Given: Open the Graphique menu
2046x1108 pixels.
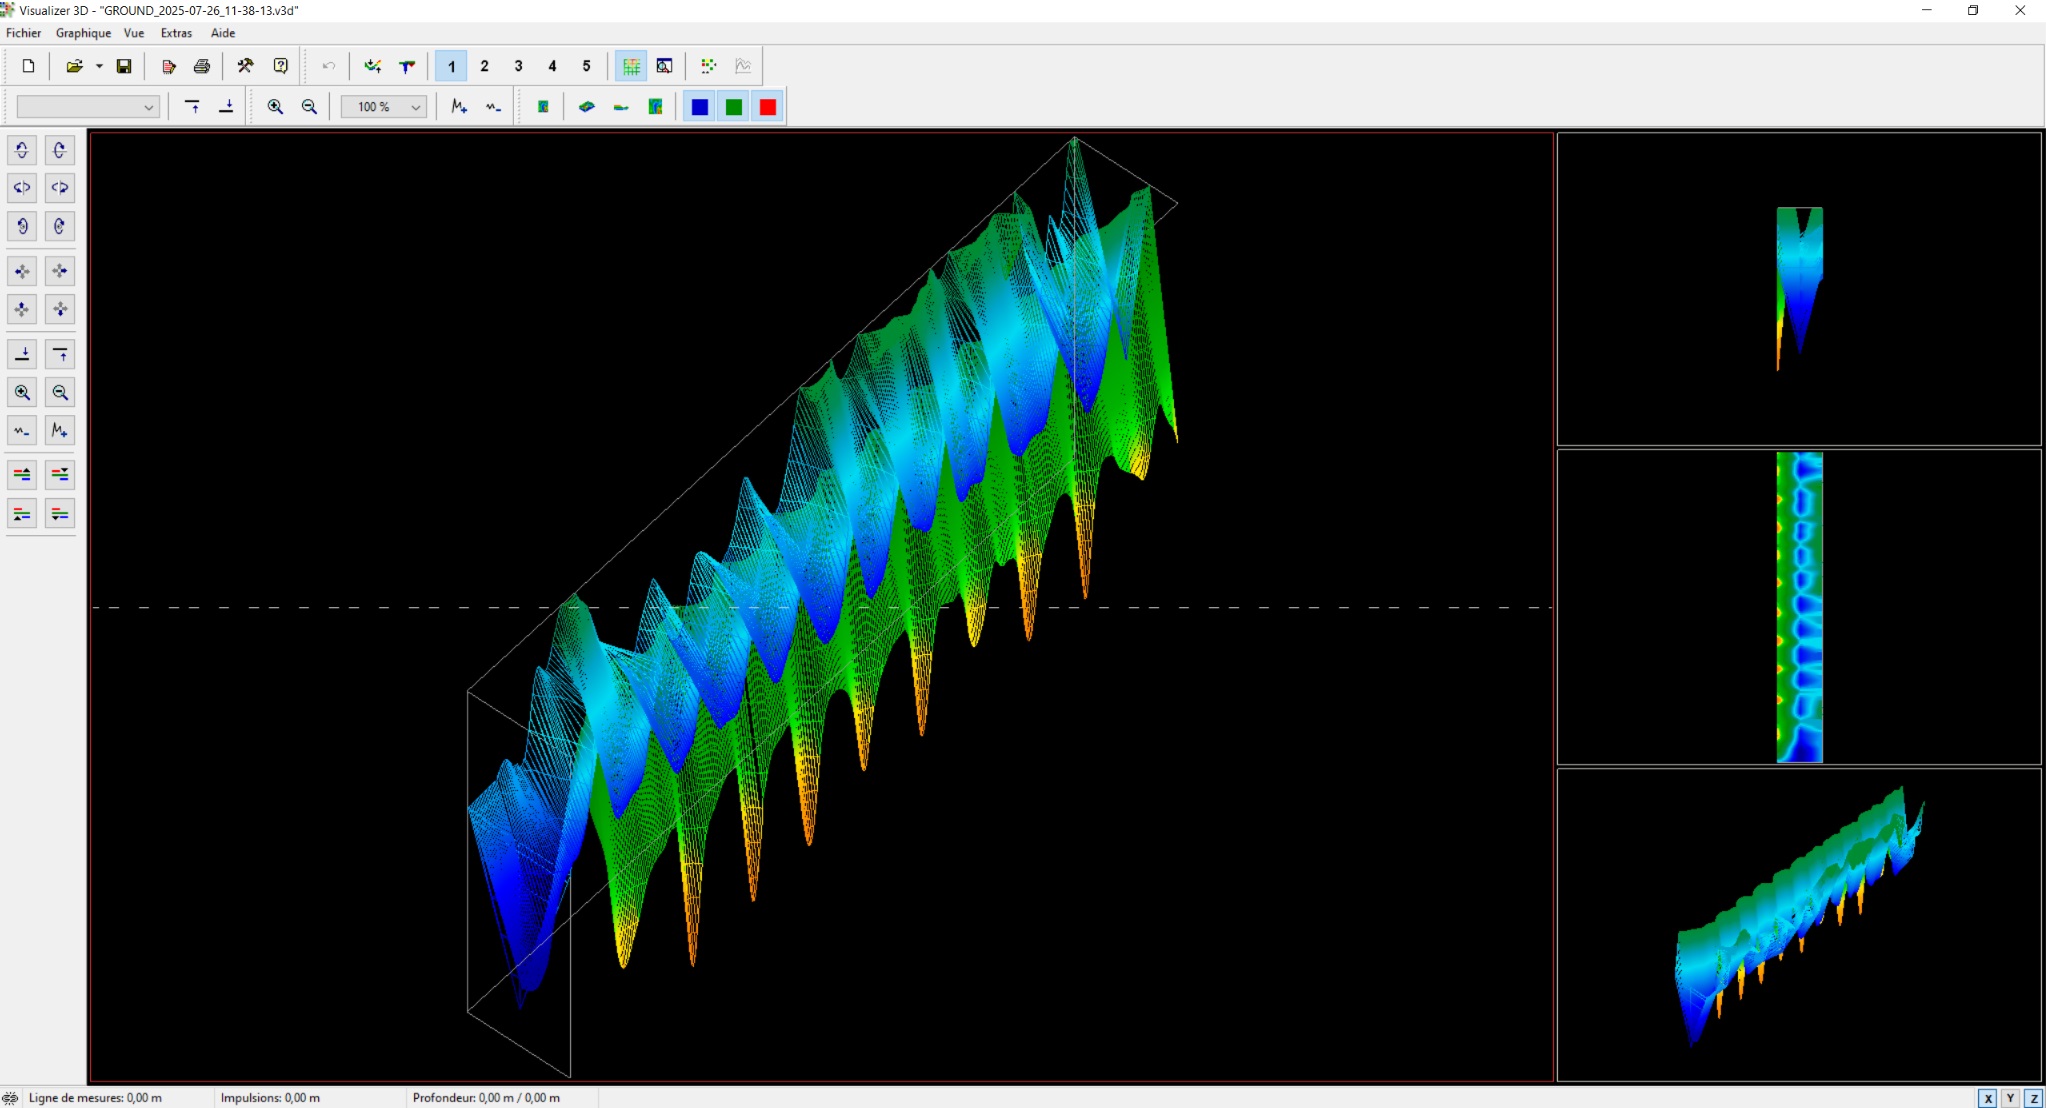Looking at the screenshot, I should tap(83, 33).
